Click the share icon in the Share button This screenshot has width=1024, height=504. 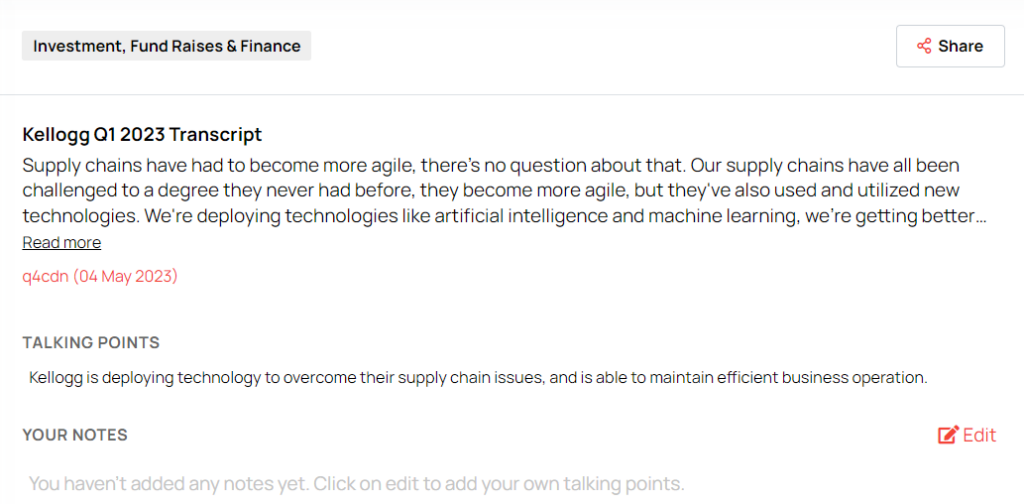(924, 46)
